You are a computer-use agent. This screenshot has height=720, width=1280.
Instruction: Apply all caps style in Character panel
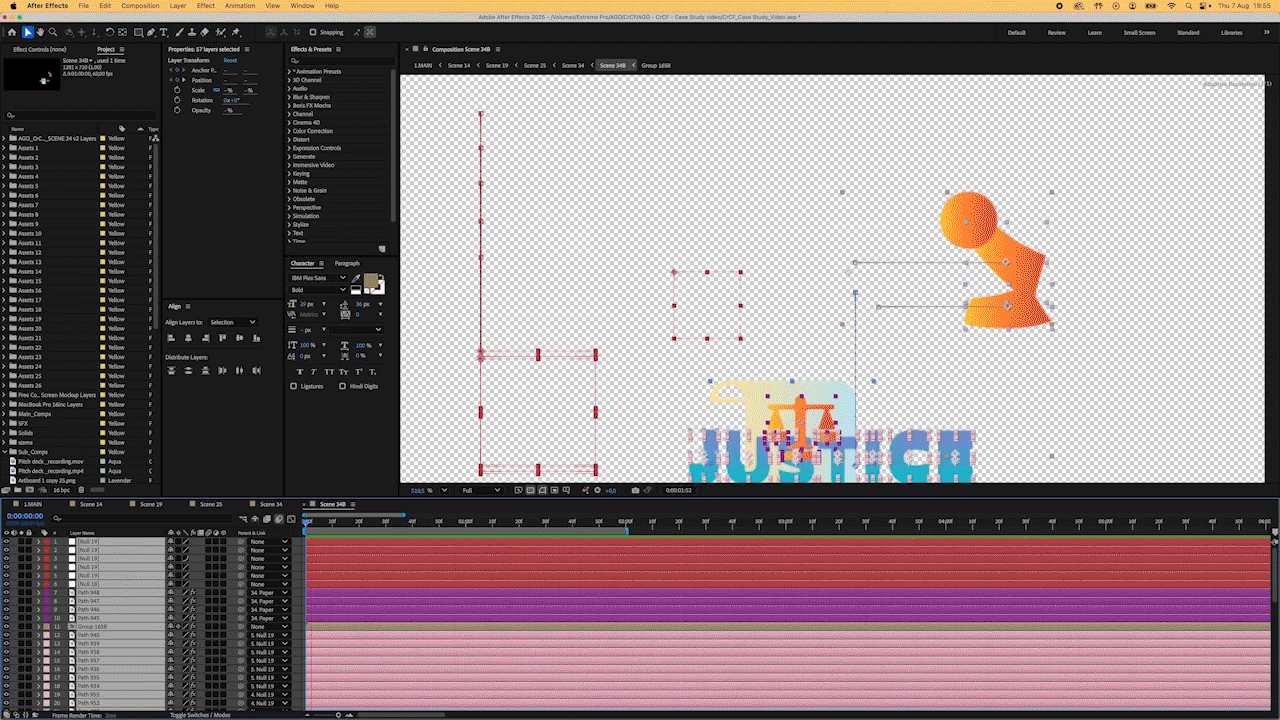point(329,372)
